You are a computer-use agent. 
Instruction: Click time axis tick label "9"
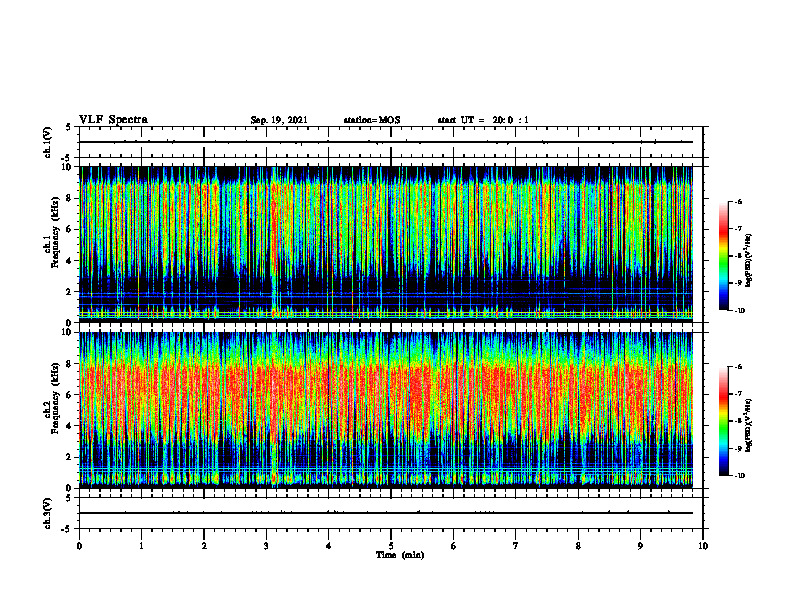(x=640, y=546)
